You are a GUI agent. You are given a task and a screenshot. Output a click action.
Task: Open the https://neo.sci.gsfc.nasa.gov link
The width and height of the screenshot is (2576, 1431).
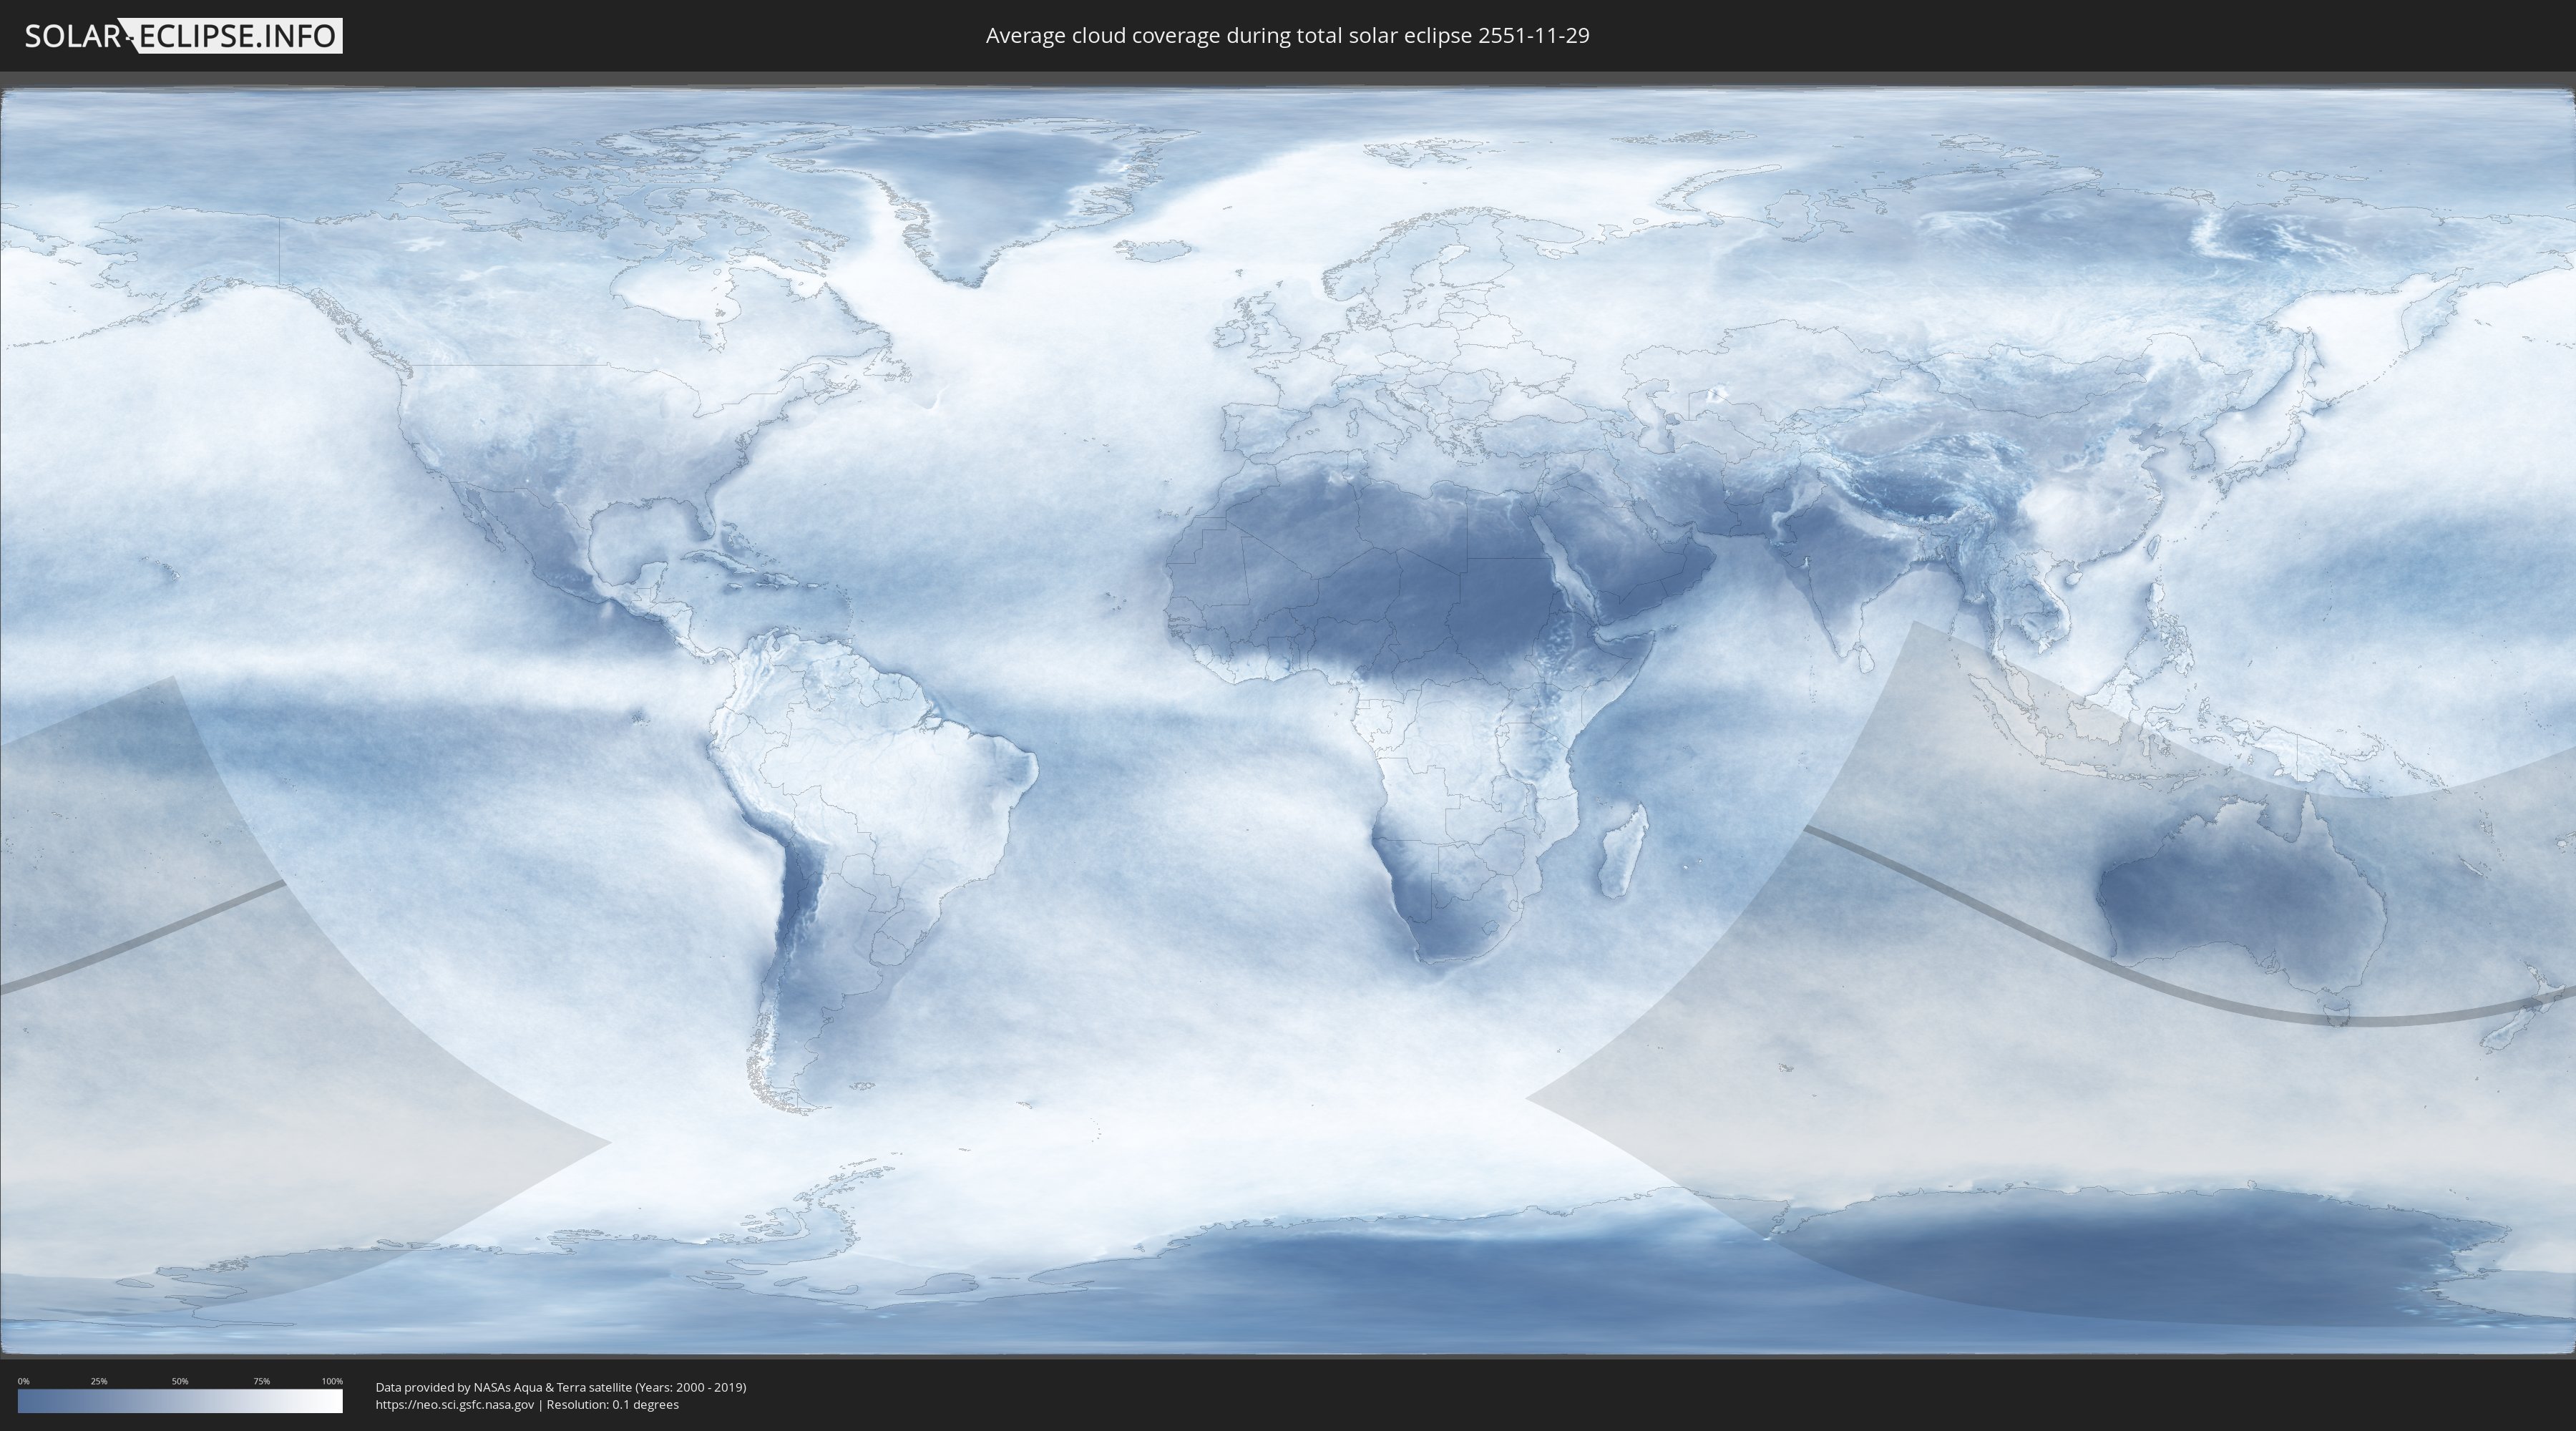454,1405
